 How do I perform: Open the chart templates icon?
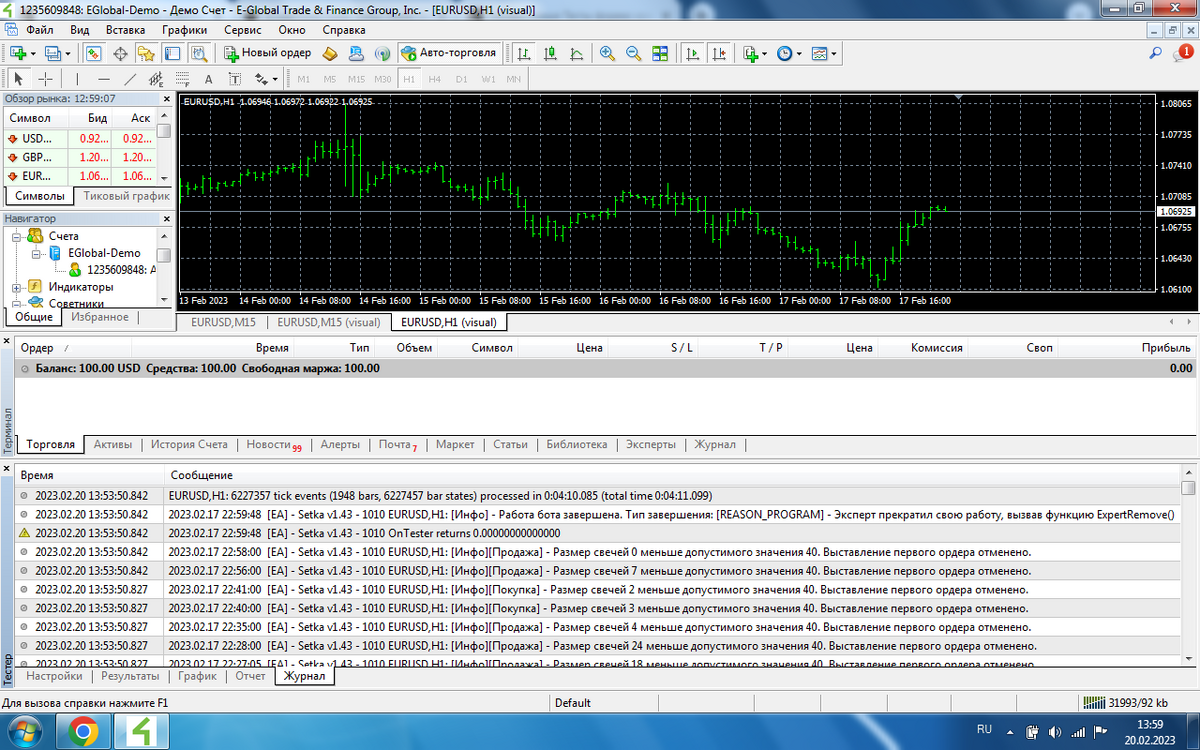pyautogui.click(x=819, y=53)
